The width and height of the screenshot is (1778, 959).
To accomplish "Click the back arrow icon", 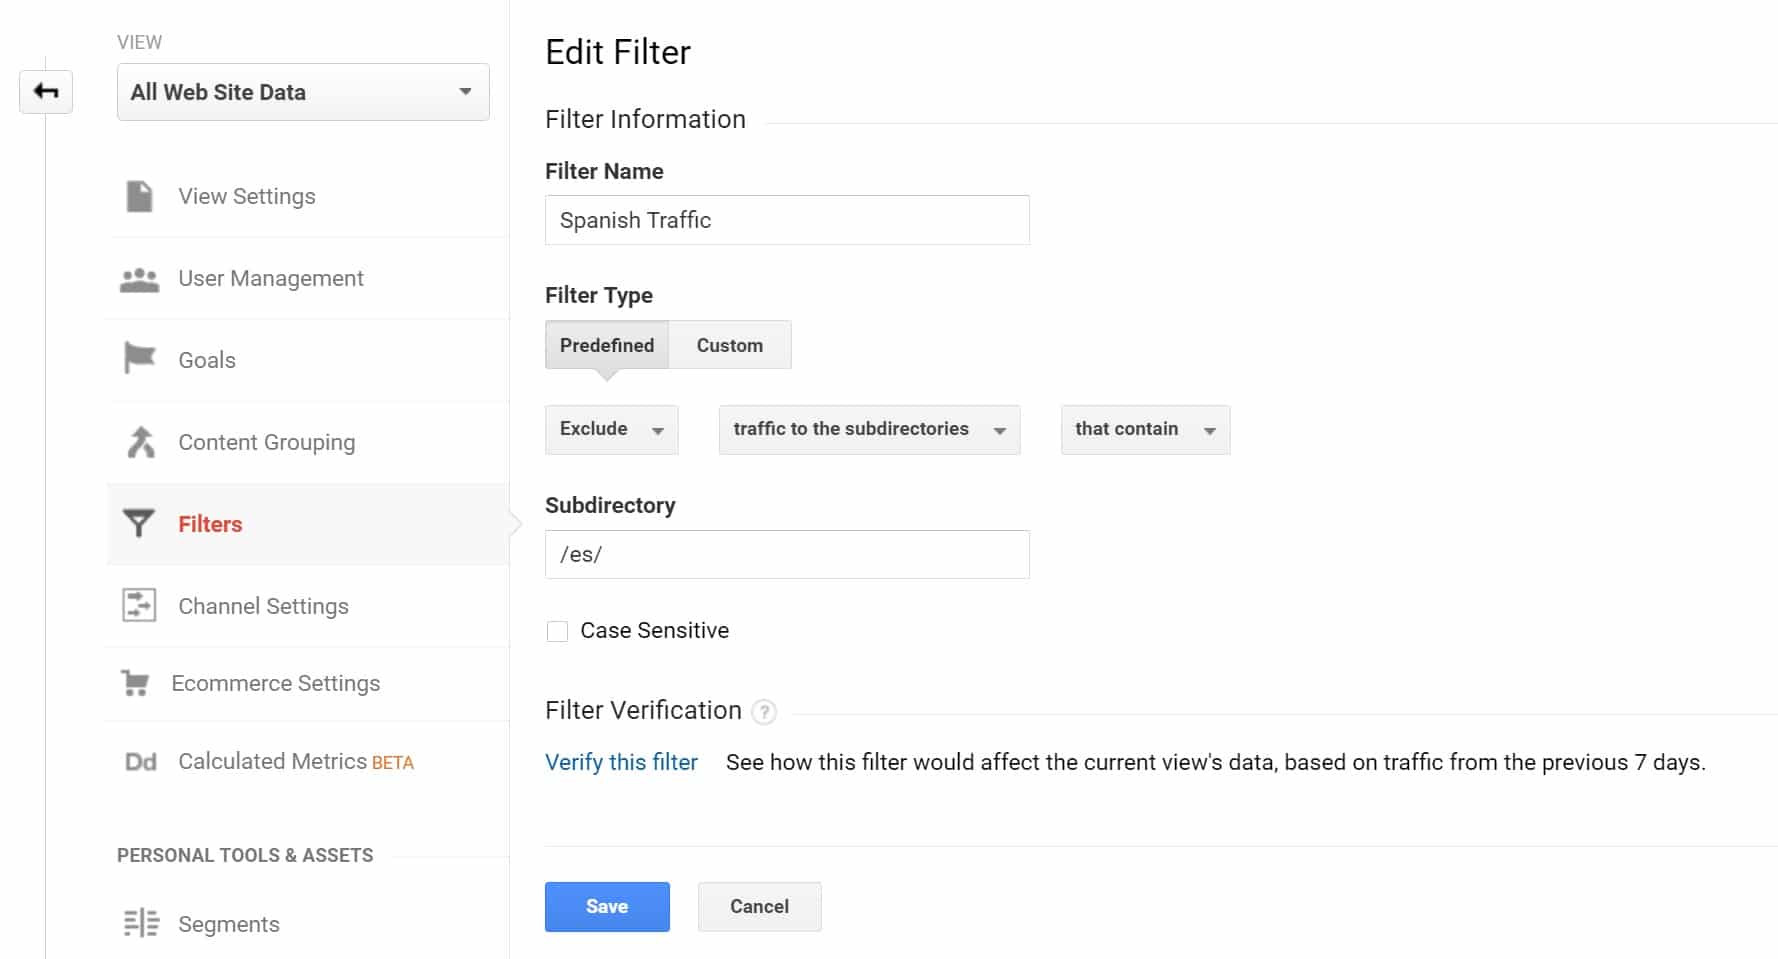I will coord(46,92).
